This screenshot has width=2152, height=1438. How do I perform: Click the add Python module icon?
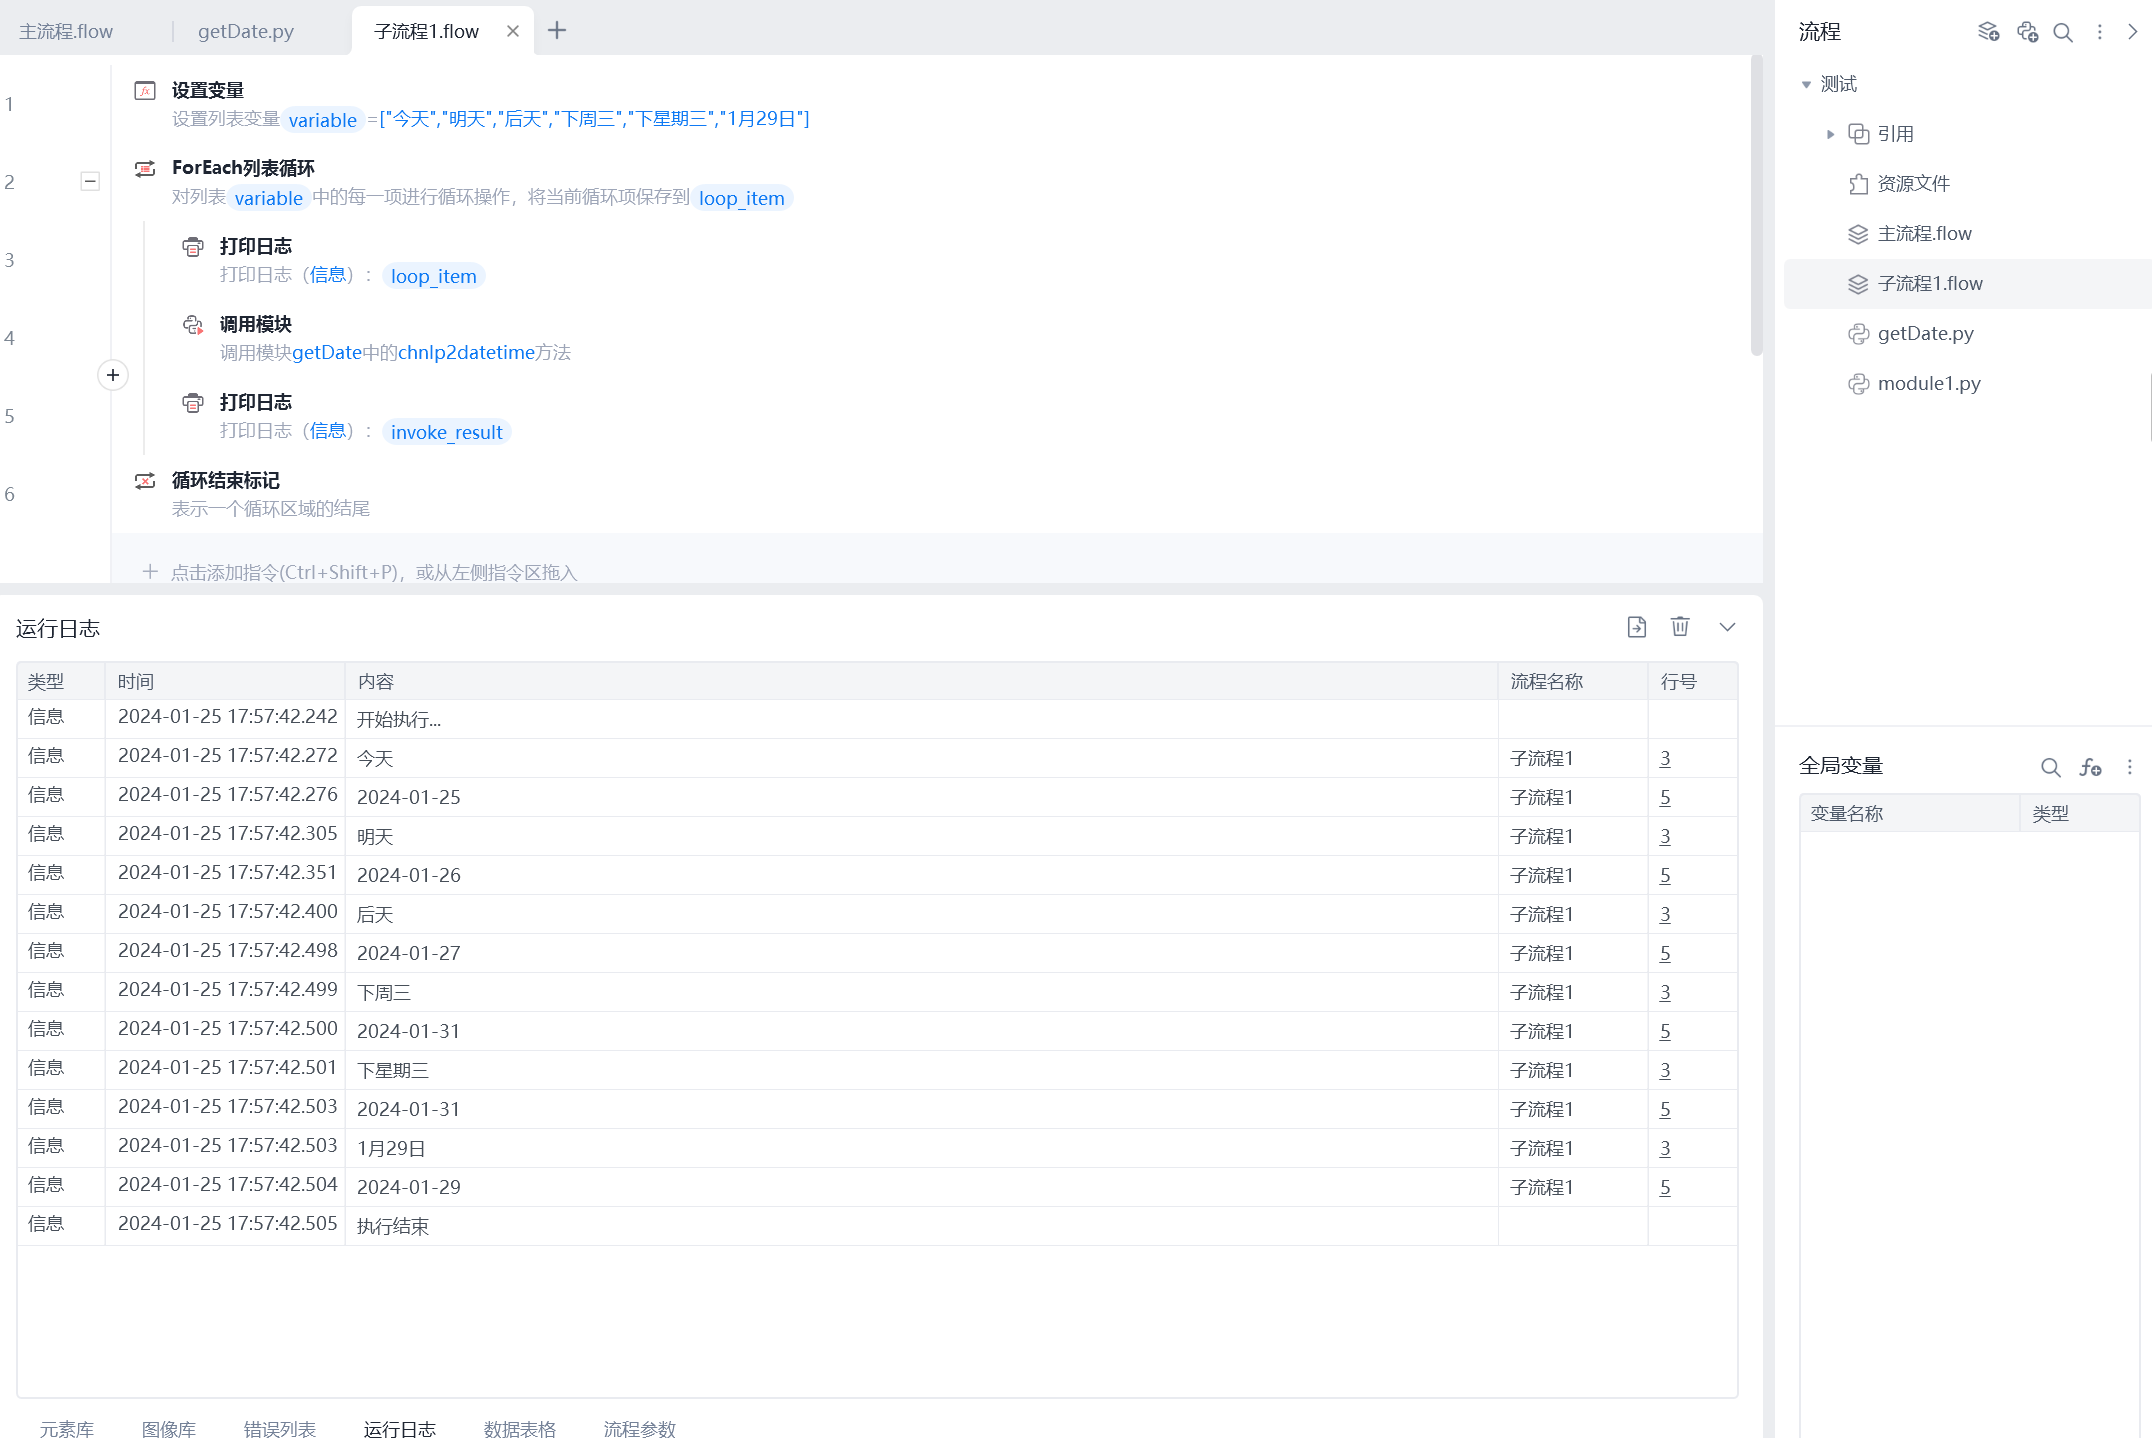(2027, 32)
